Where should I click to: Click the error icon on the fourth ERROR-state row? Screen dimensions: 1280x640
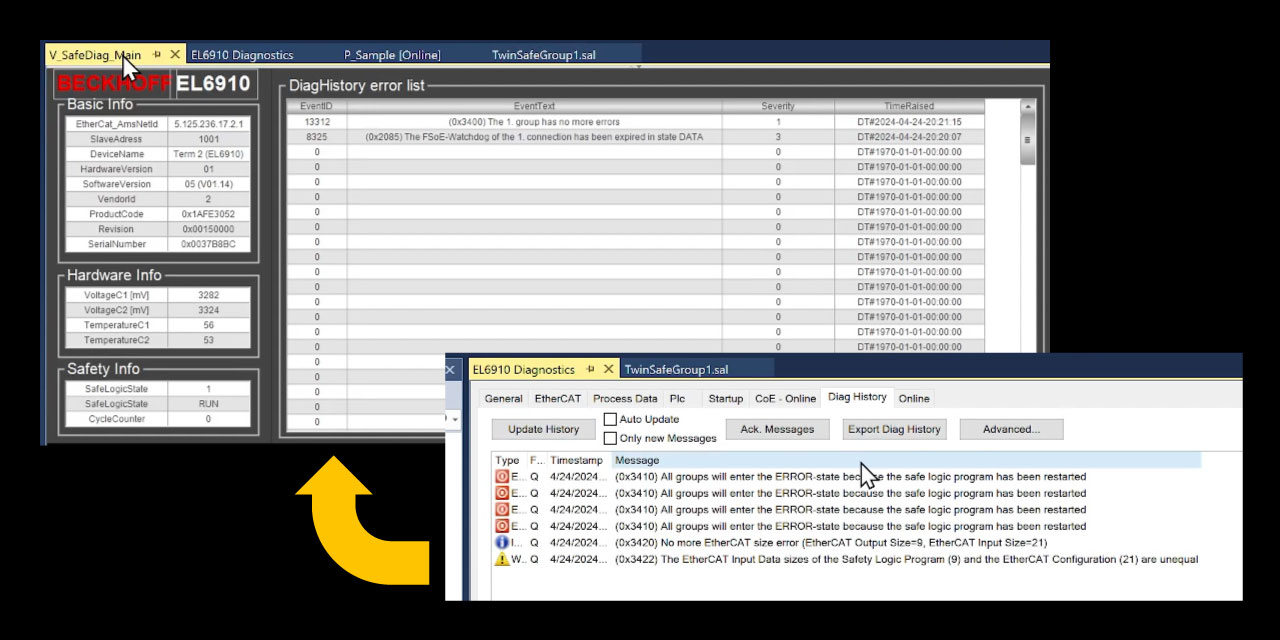click(502, 527)
